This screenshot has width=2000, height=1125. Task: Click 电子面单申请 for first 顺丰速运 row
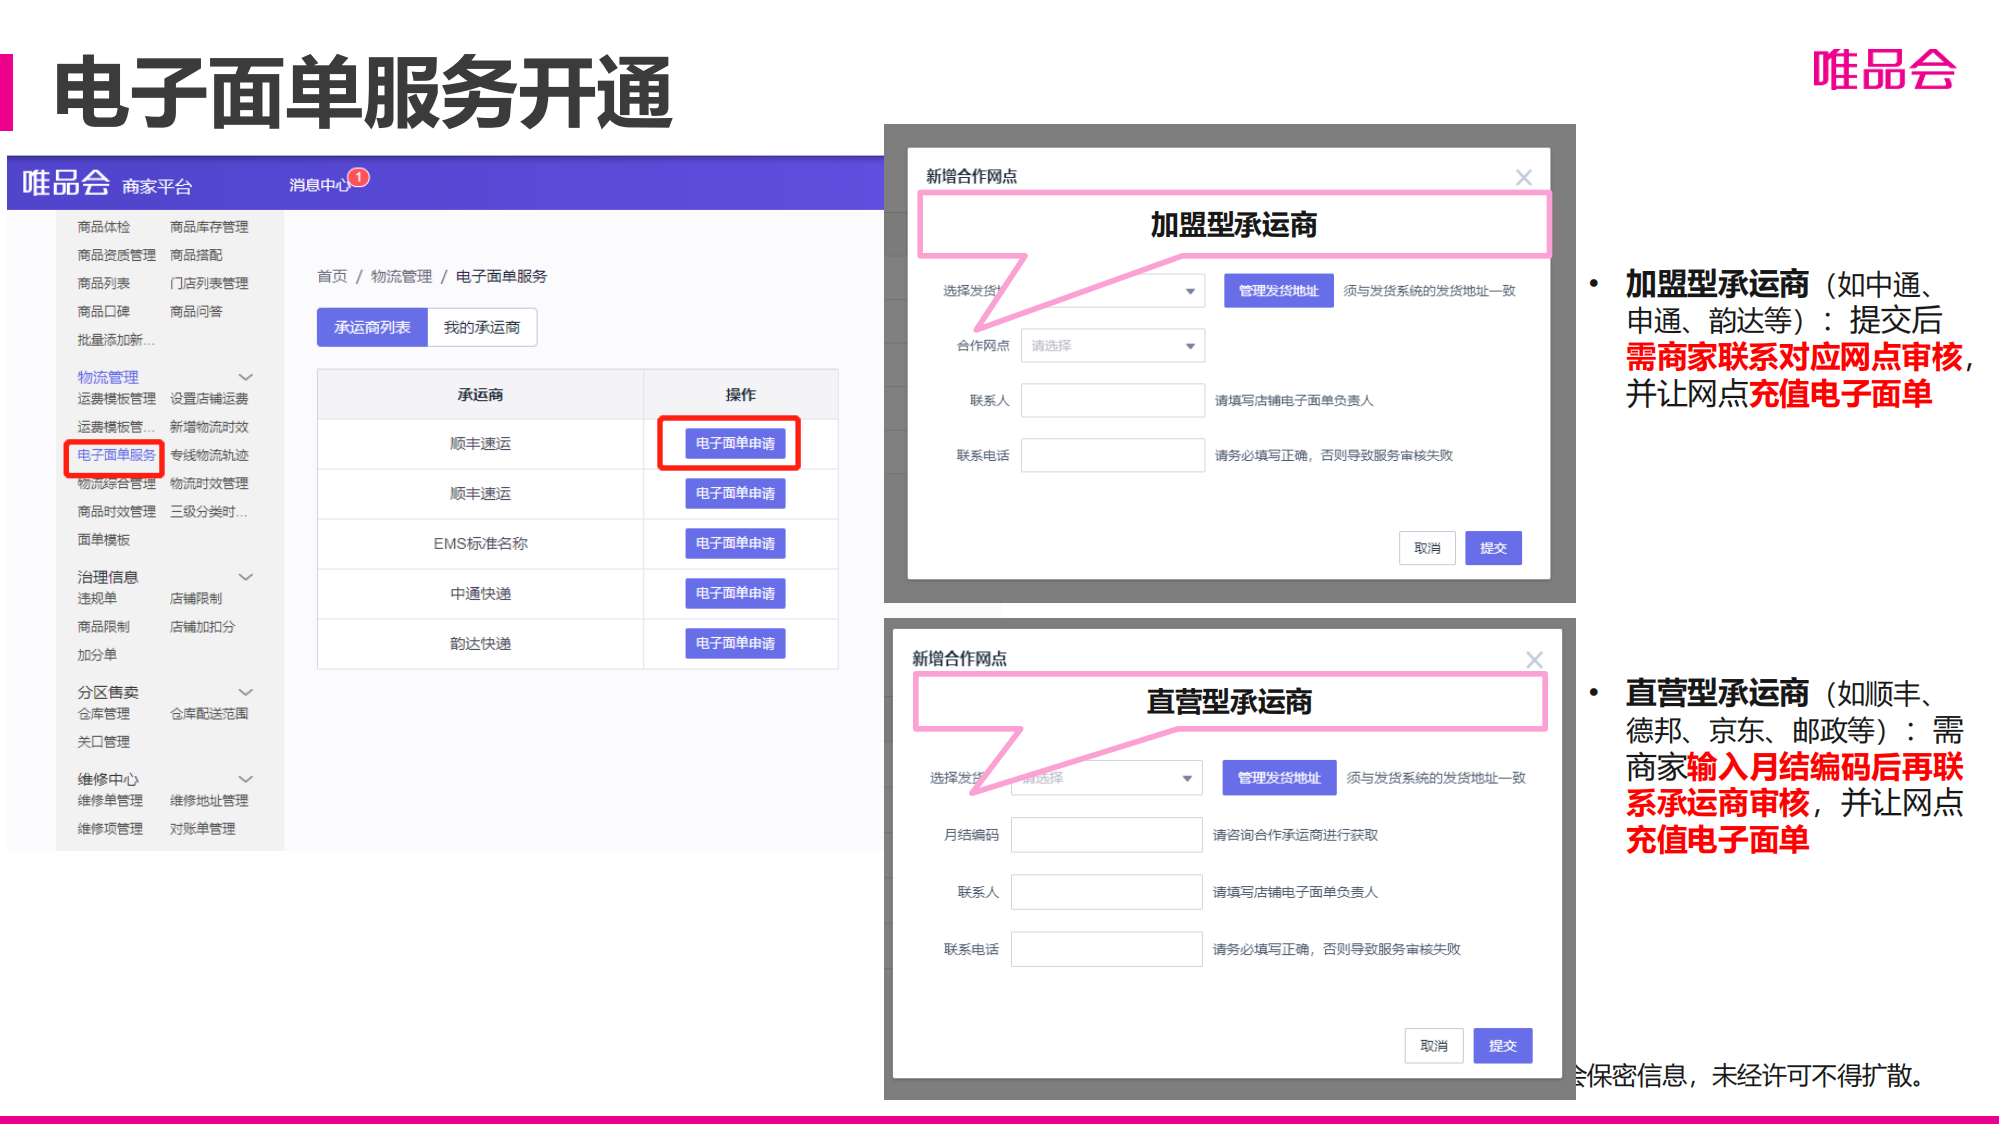pyautogui.click(x=735, y=443)
